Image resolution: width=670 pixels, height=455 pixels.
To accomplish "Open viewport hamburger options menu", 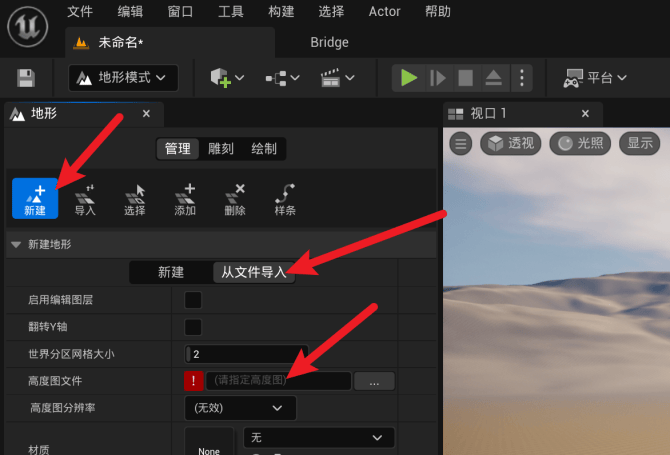I will tap(461, 144).
